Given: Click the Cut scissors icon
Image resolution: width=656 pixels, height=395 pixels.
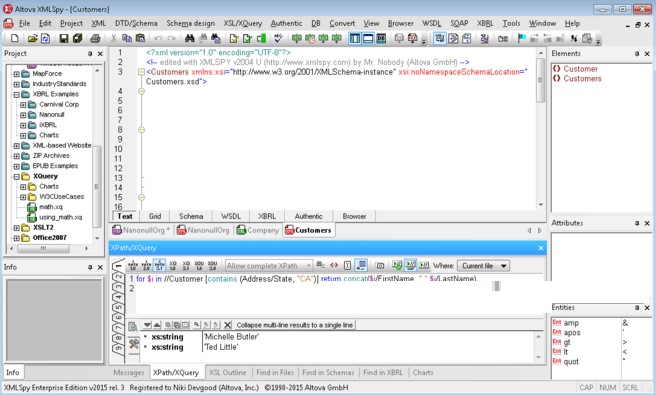Looking at the screenshot, I should click(x=113, y=38).
